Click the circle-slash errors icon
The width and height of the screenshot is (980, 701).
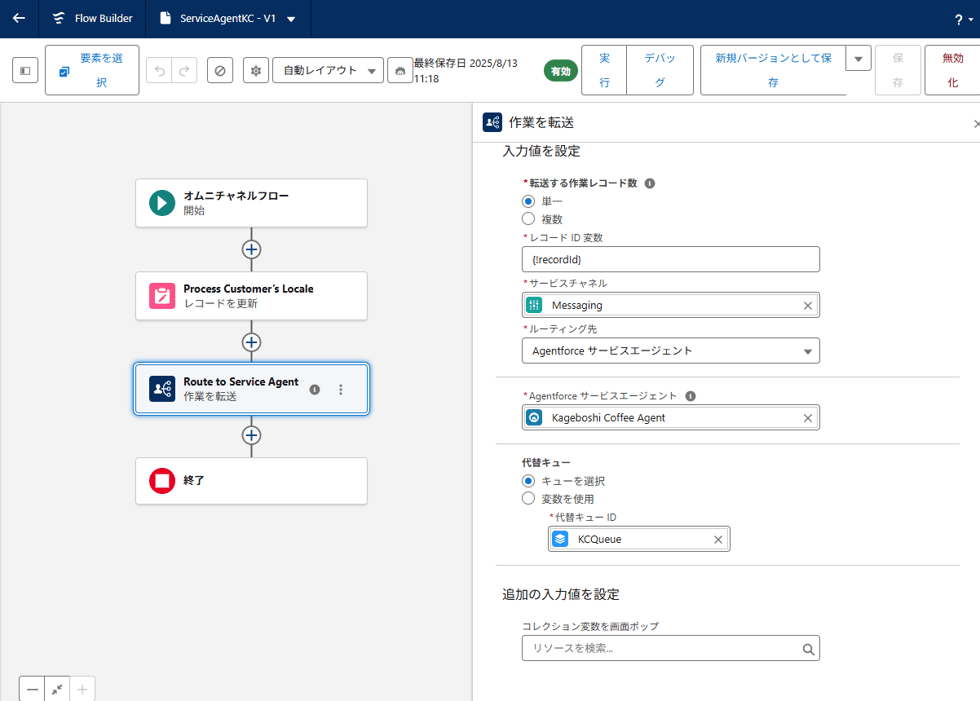coord(220,71)
